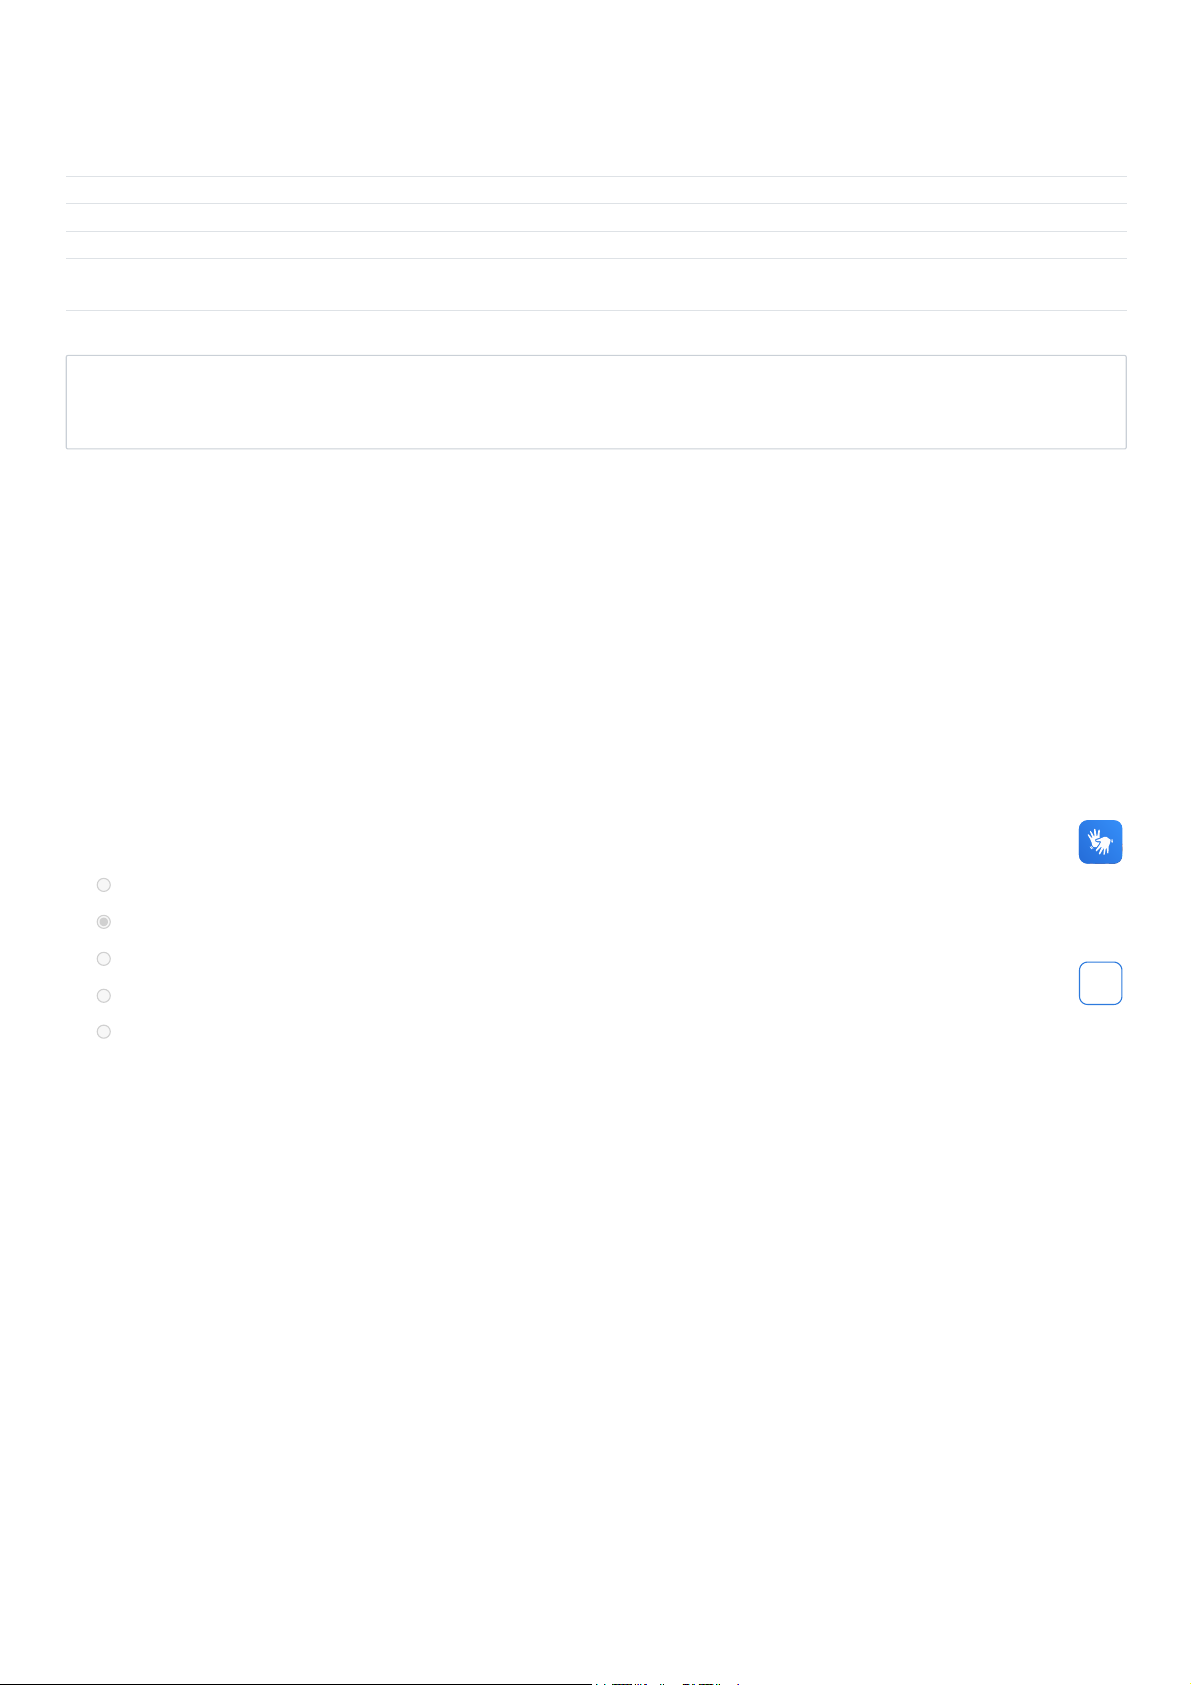Screen dimensions: 1191x1685
Task: Choose the third radio button option
Action: coord(103,959)
